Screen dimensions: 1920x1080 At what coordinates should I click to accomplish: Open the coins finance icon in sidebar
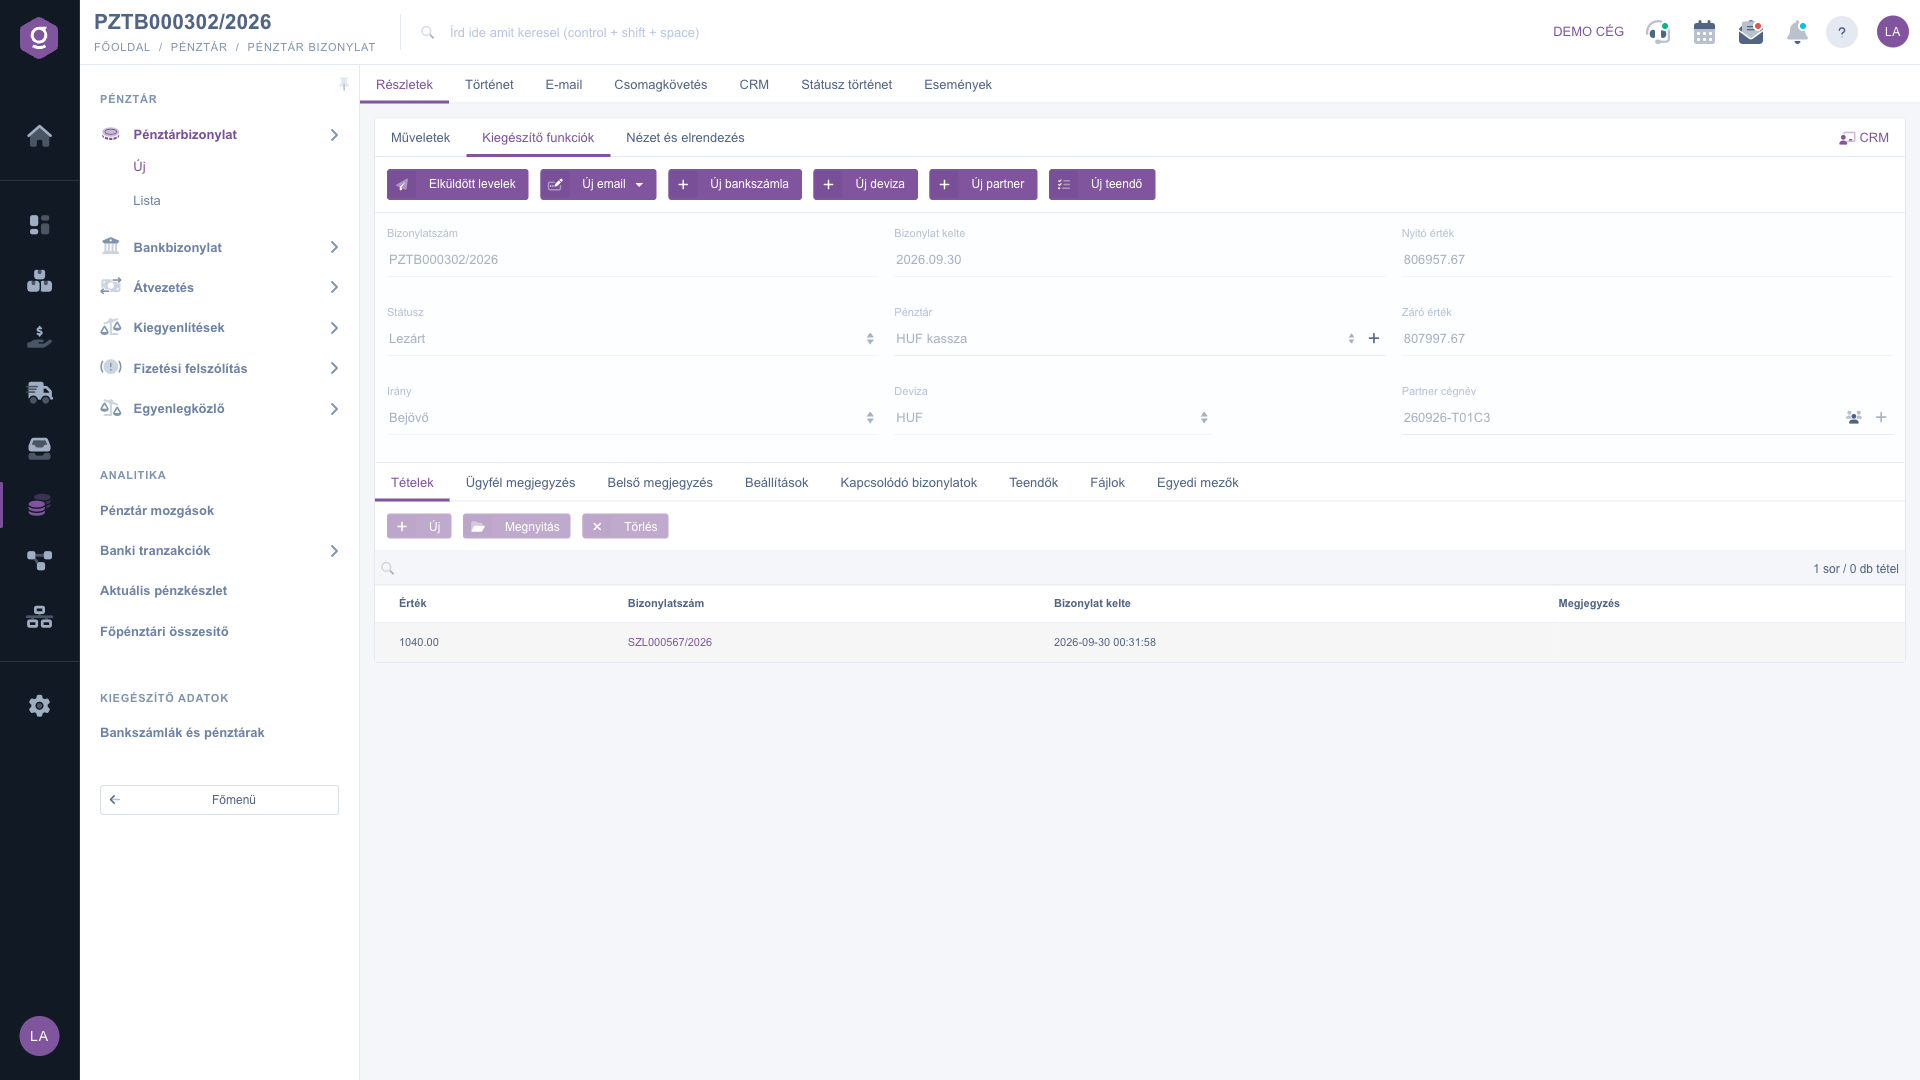pyautogui.click(x=39, y=505)
